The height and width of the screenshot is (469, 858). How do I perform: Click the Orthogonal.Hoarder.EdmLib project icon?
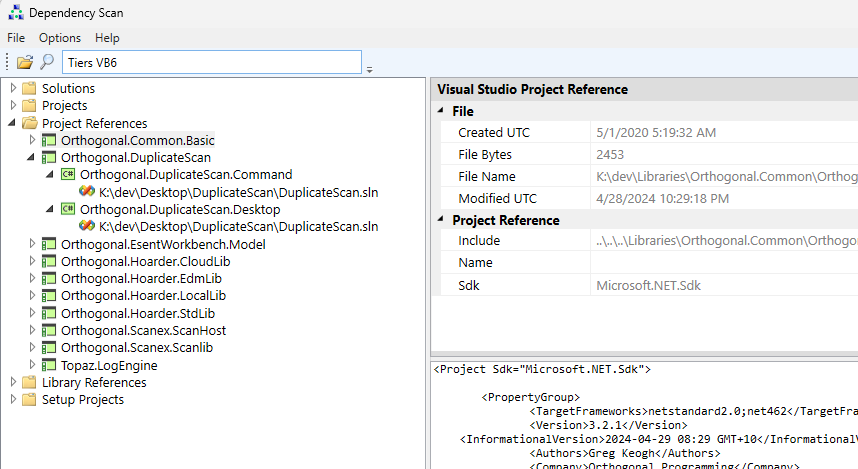tap(49, 279)
